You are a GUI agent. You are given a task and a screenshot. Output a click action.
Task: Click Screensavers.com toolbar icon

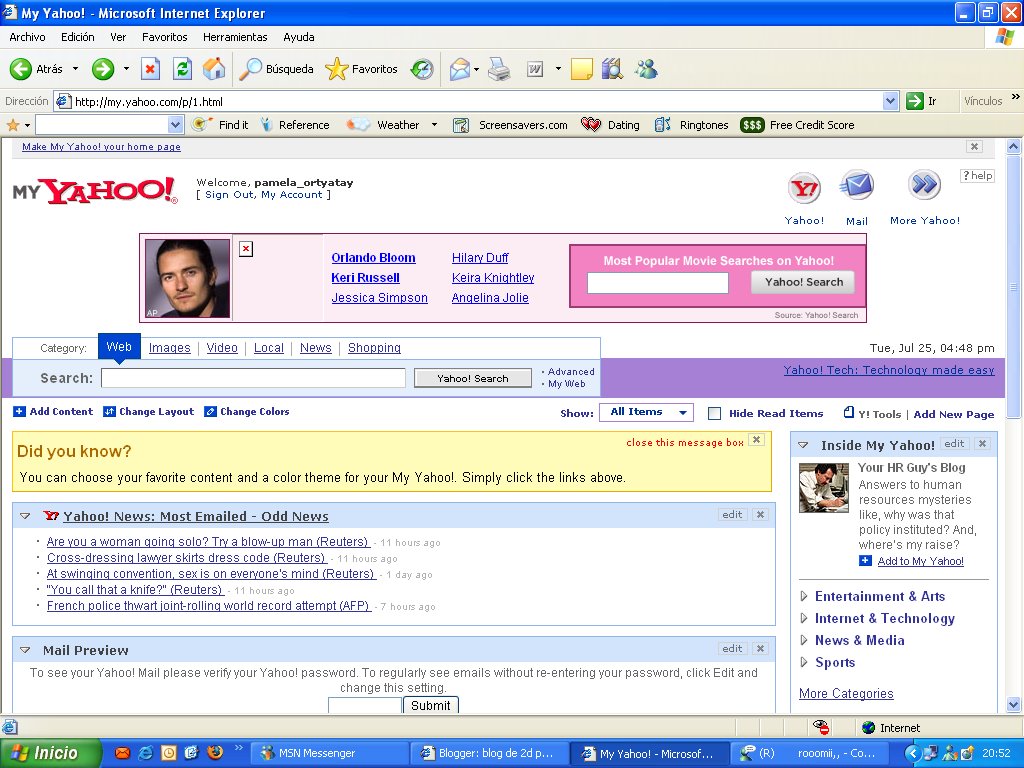(x=461, y=125)
